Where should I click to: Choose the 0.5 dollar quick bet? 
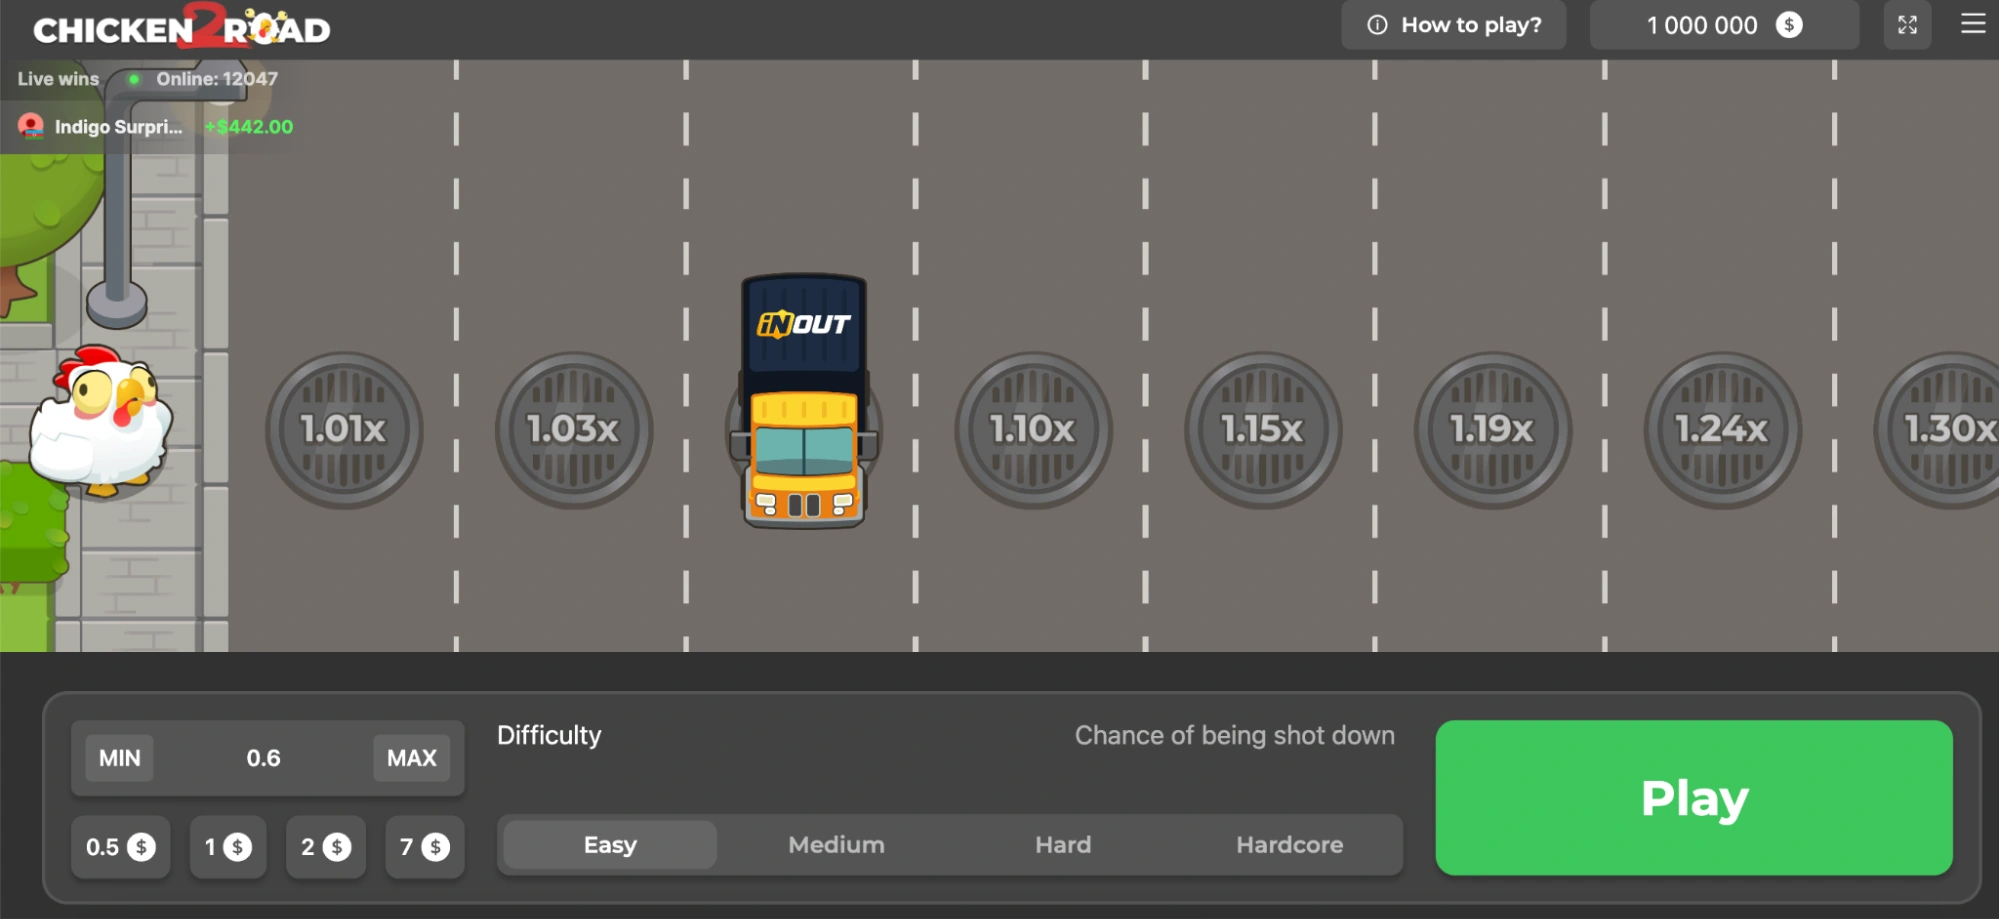(x=120, y=847)
